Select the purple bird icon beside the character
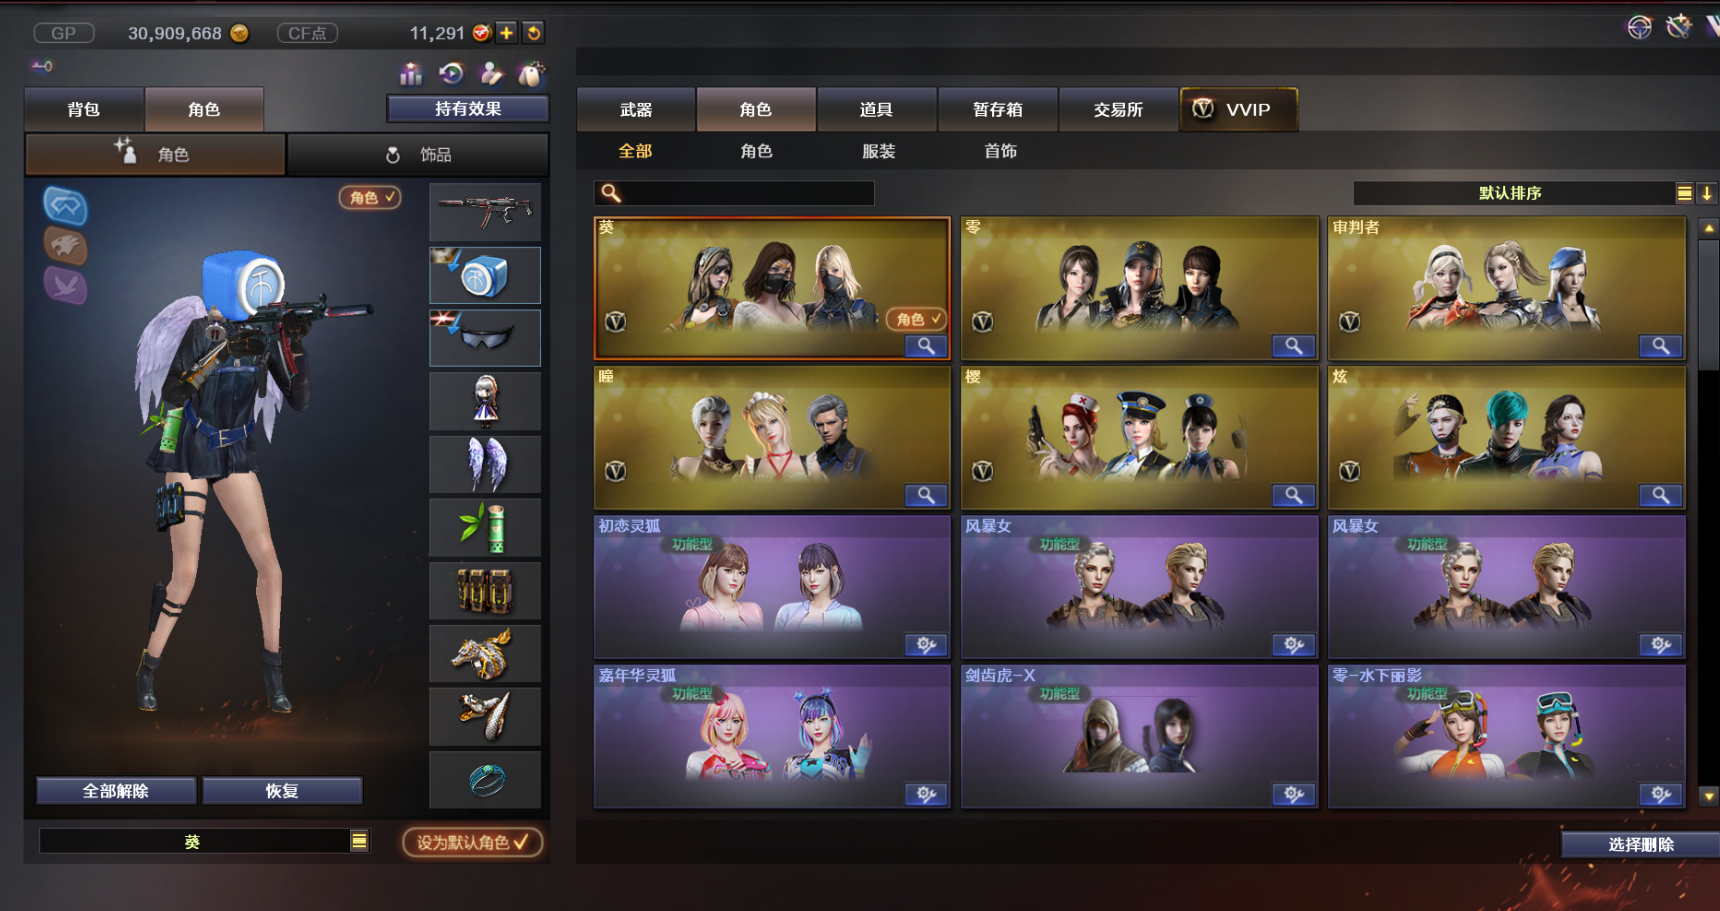 point(65,286)
